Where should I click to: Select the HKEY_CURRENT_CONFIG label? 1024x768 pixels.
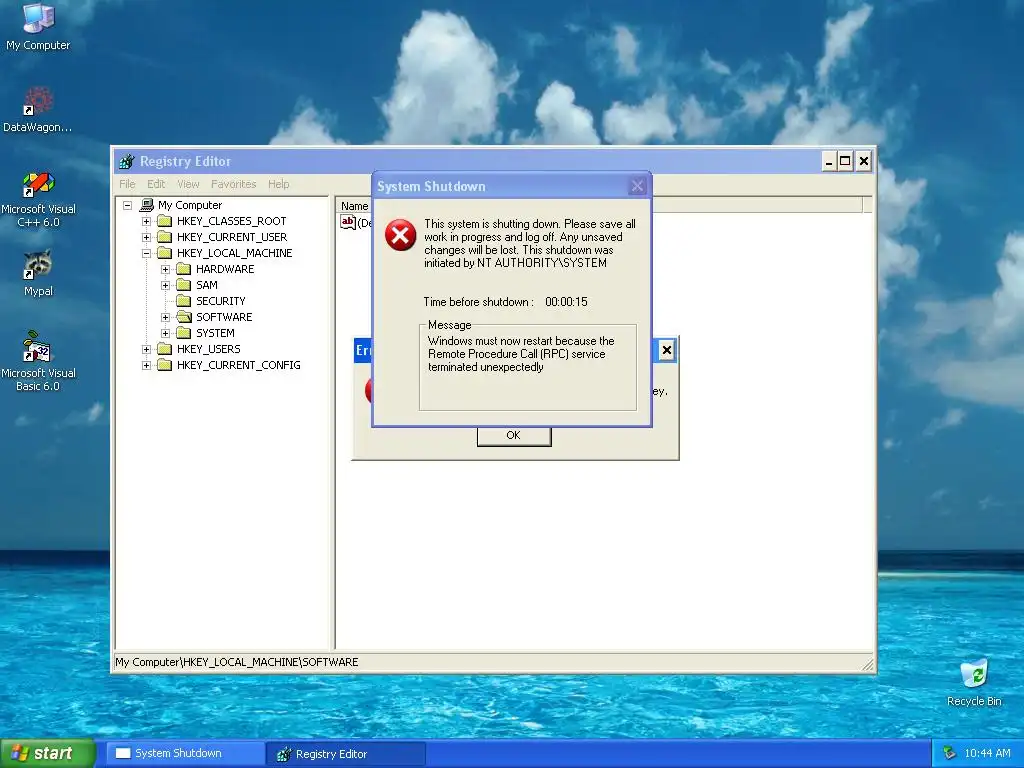238,365
